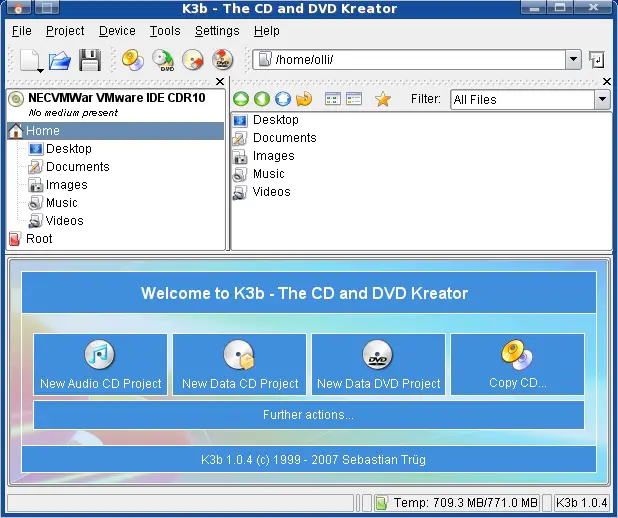618x518 pixels.
Task: Open the Device menu
Action: [117, 31]
